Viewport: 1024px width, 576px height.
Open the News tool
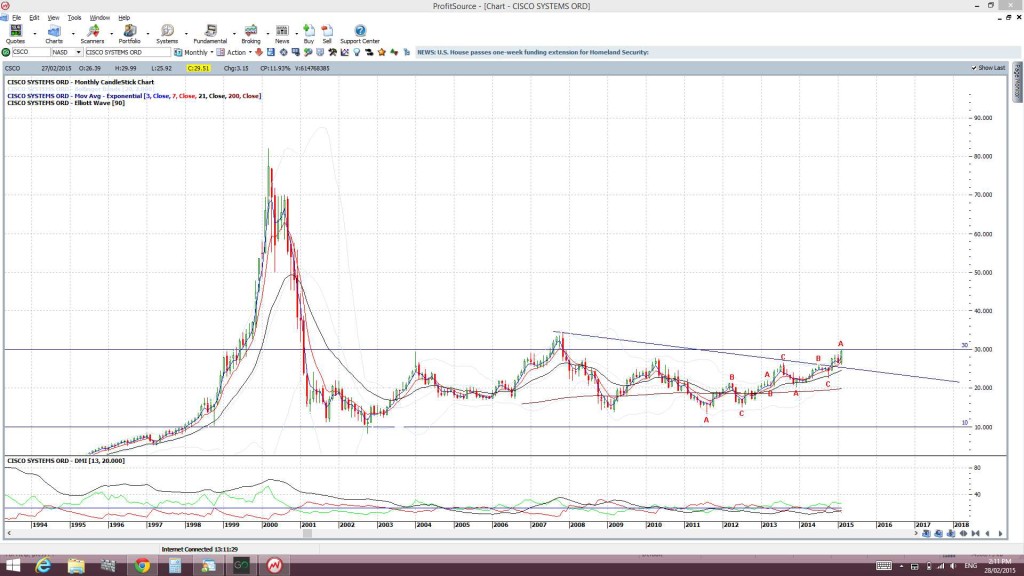point(282,34)
